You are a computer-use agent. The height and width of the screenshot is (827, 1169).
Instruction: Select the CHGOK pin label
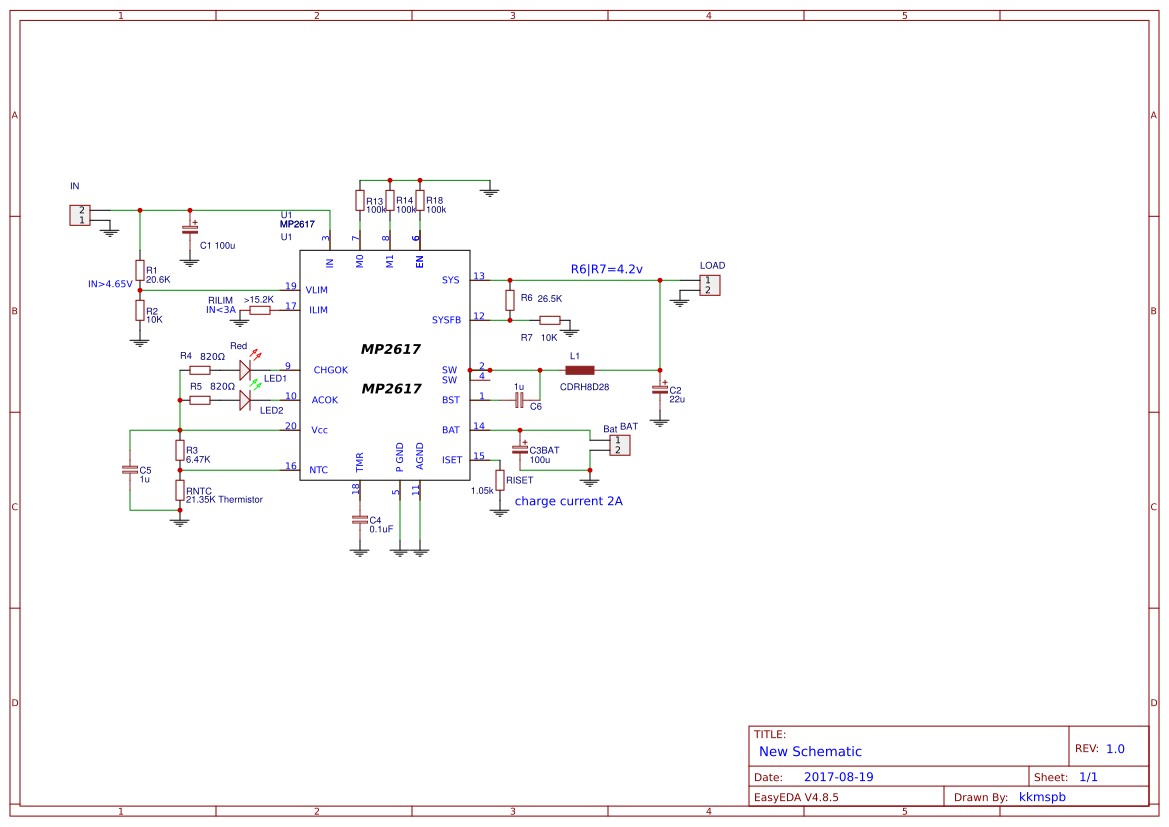330,370
